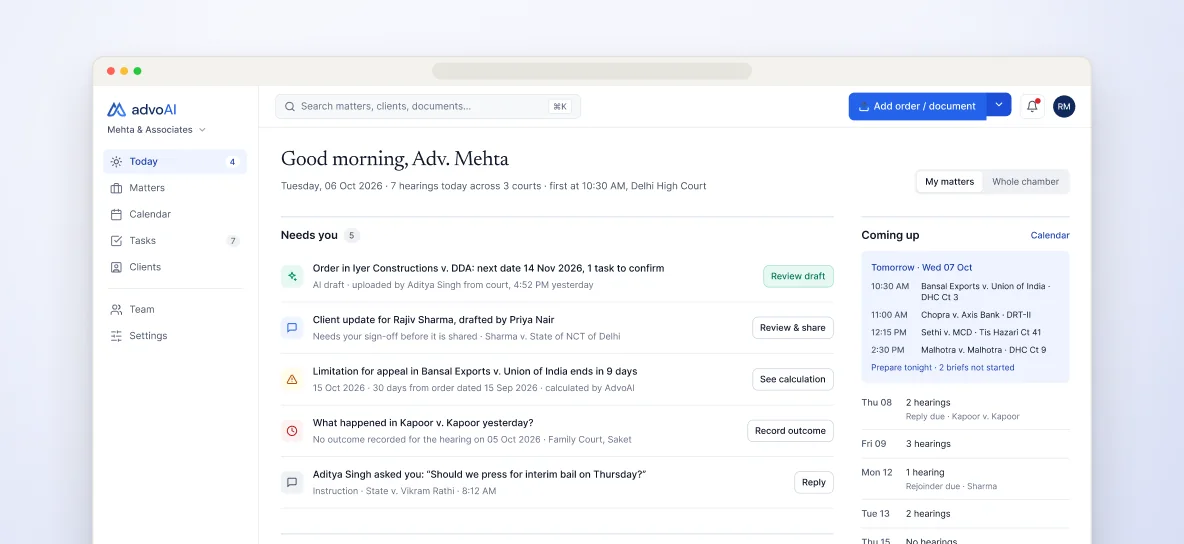This screenshot has height=544, width=1184.
Task: Click Add order / document button
Action: [917, 107]
